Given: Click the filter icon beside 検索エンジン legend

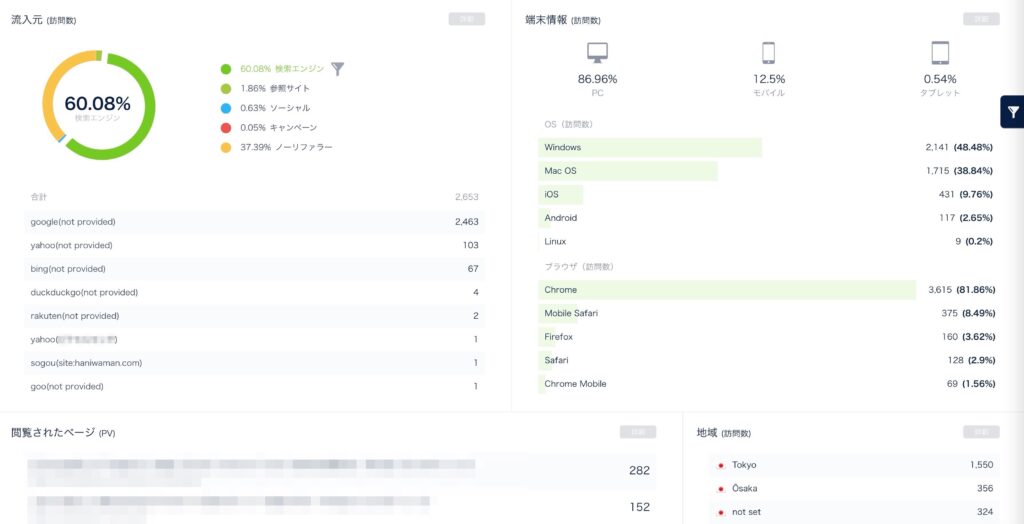Looking at the screenshot, I should (338, 69).
